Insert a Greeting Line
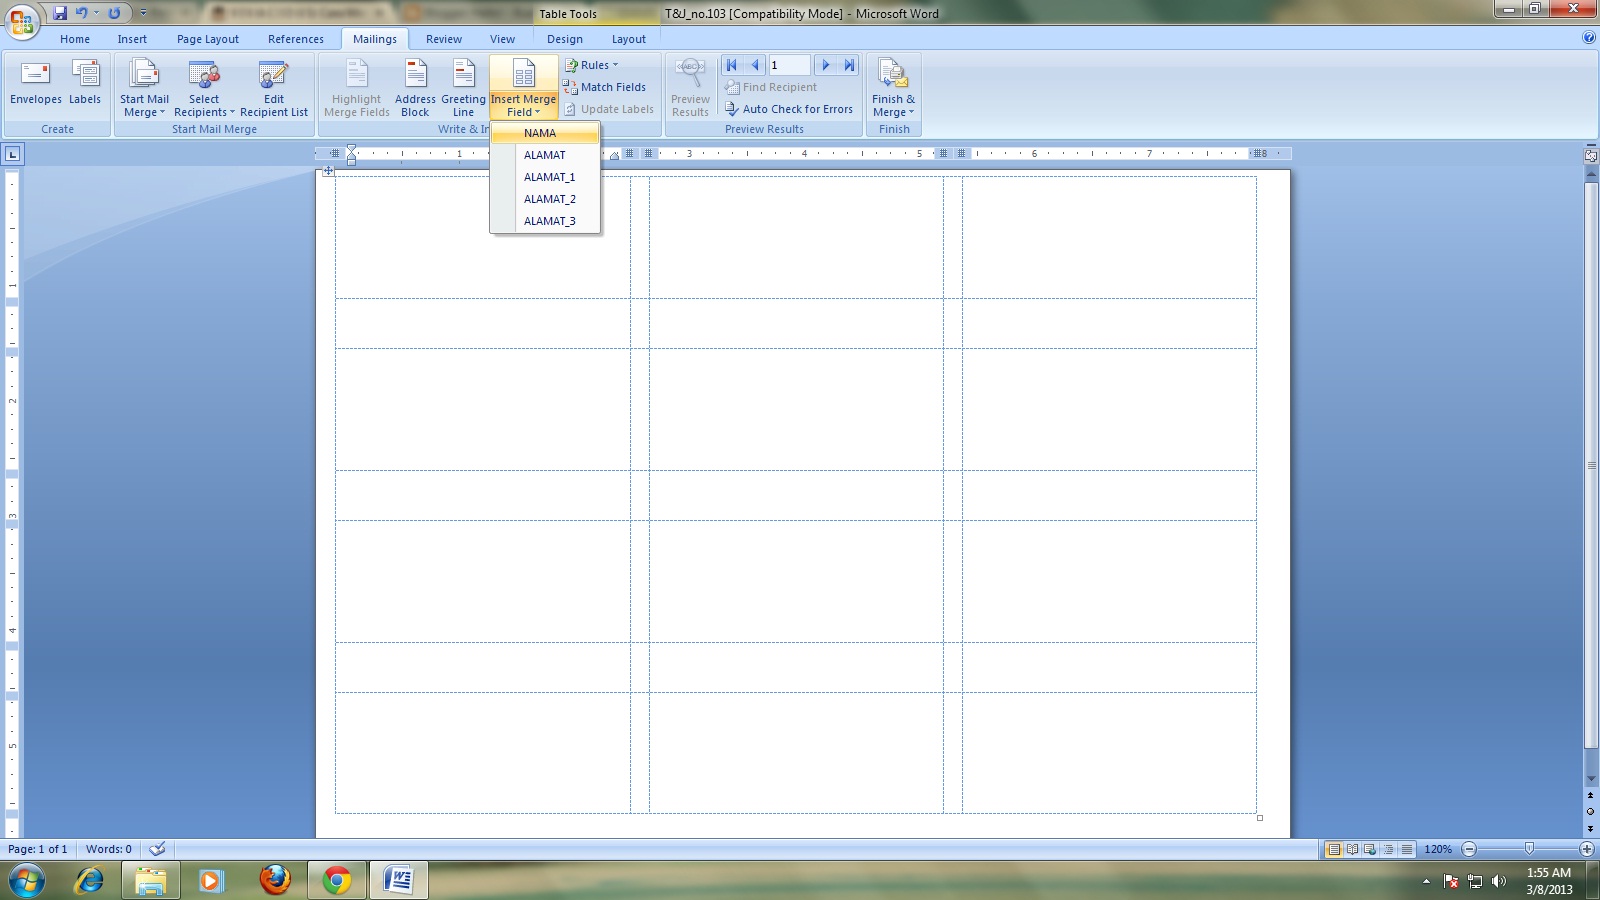This screenshot has width=1600, height=900. pos(463,88)
